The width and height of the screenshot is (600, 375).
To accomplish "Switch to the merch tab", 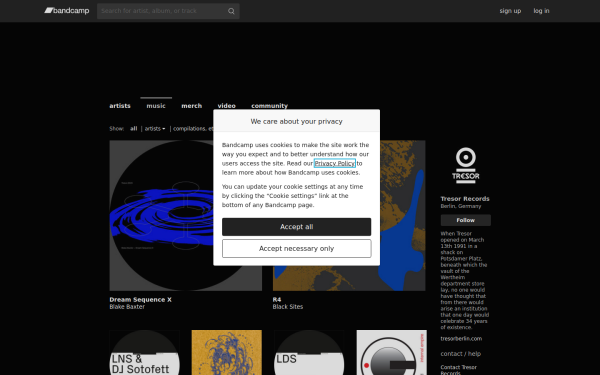I will click(x=191, y=106).
